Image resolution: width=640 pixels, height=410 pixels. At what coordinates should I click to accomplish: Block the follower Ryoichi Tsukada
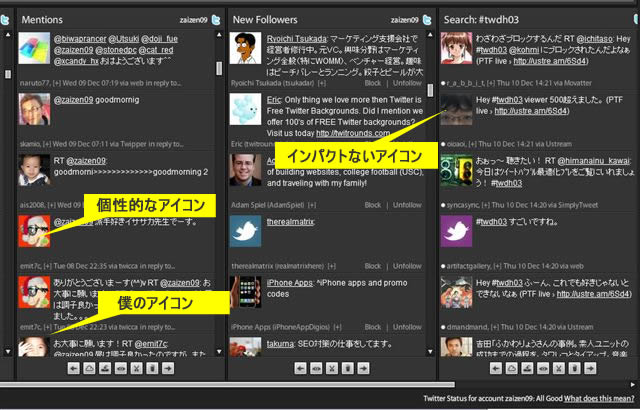[373, 83]
